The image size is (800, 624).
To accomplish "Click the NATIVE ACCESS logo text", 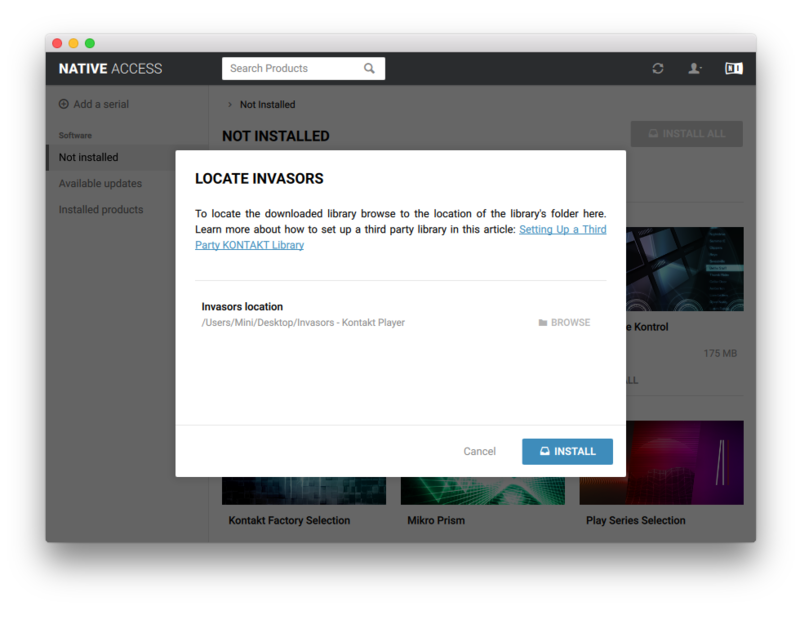I will (110, 68).
